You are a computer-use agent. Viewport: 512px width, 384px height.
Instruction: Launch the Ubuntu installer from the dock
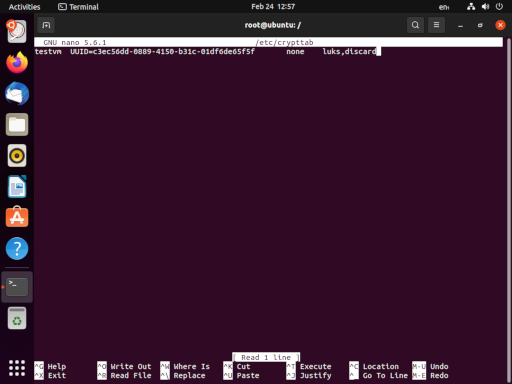[17, 31]
